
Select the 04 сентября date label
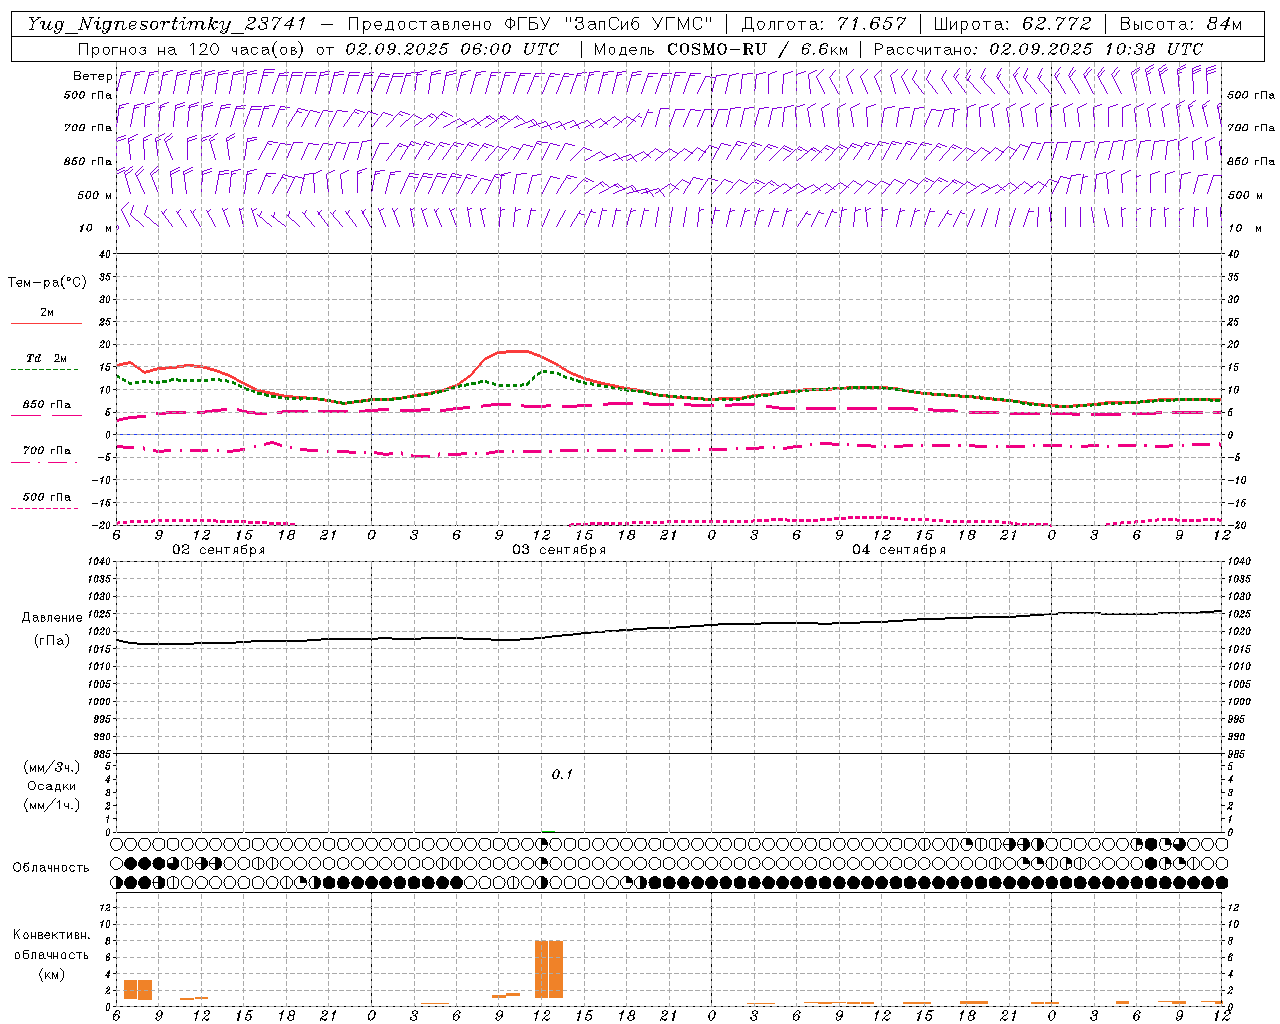click(x=899, y=550)
